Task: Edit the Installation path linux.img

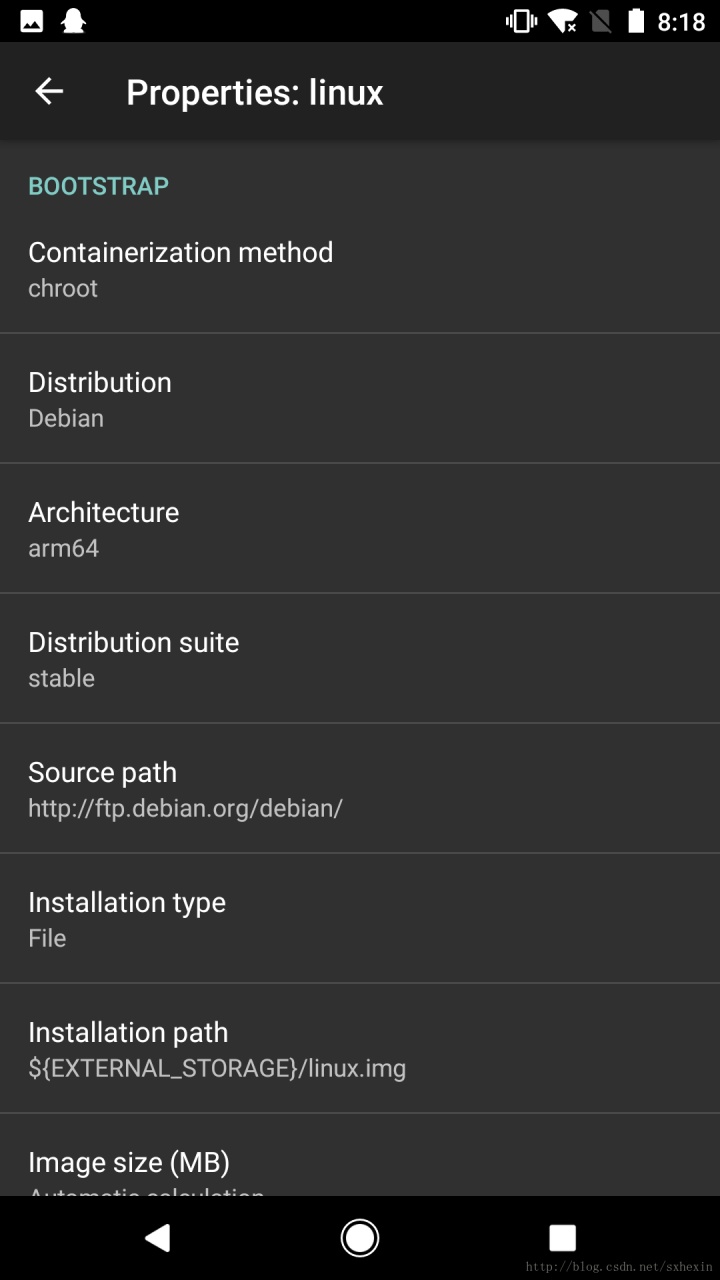Action: click(x=360, y=1049)
